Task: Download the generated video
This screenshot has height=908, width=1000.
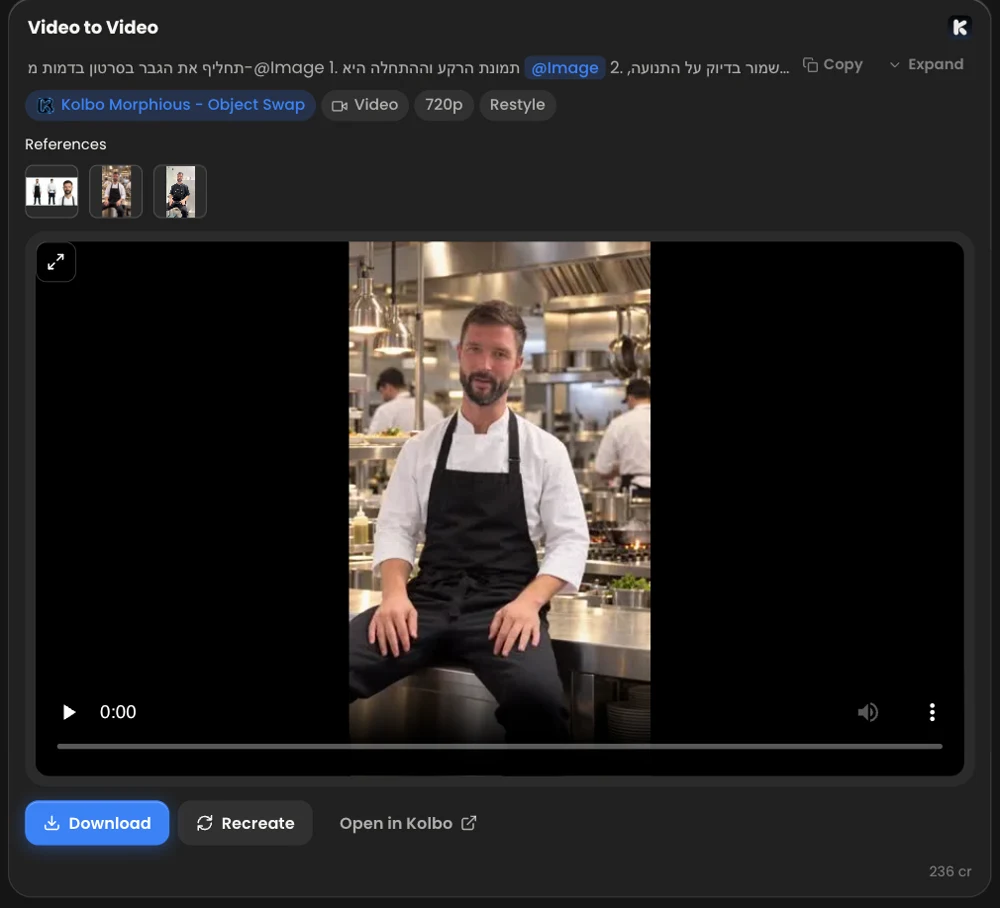Action: tap(97, 823)
